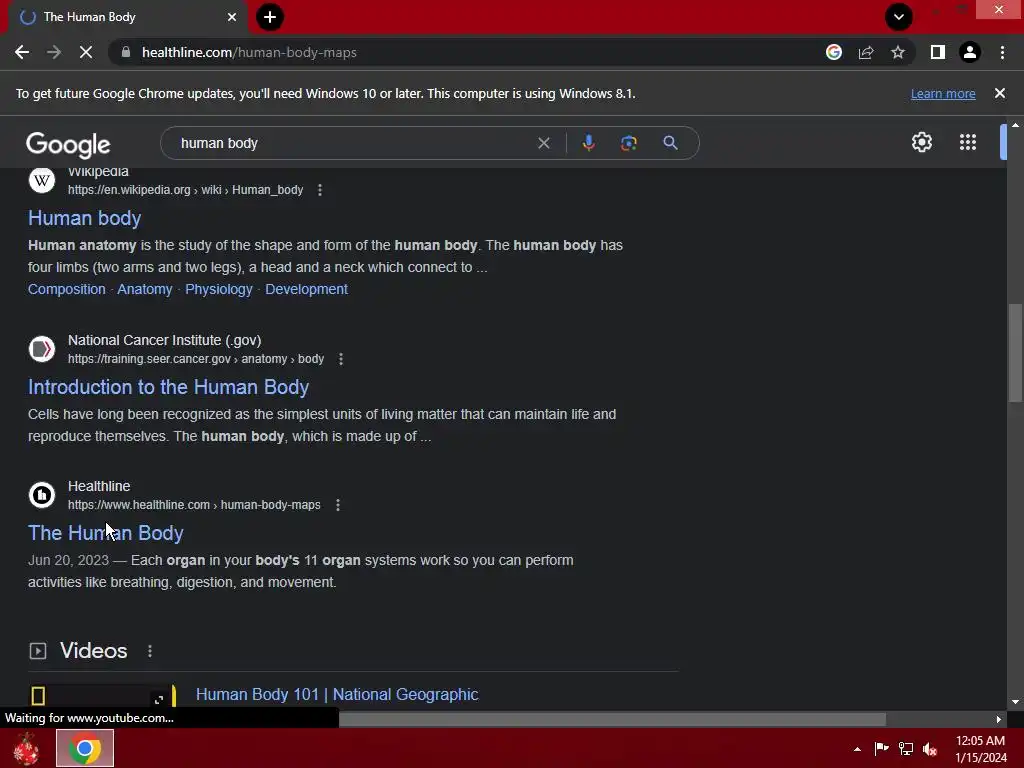The image size is (1024, 768).
Task: Open muted volume tray icon
Action: [x=931, y=748]
